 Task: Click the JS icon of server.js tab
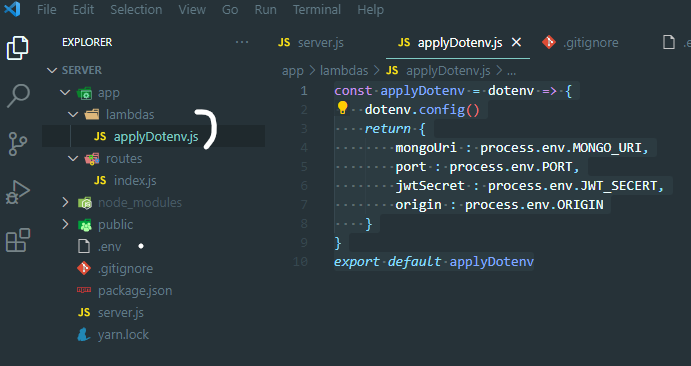[284, 42]
